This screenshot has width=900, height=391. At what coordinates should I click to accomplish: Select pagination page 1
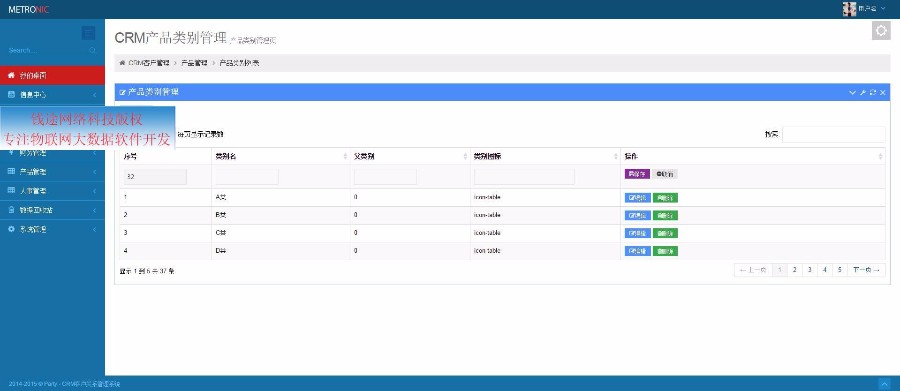779,270
